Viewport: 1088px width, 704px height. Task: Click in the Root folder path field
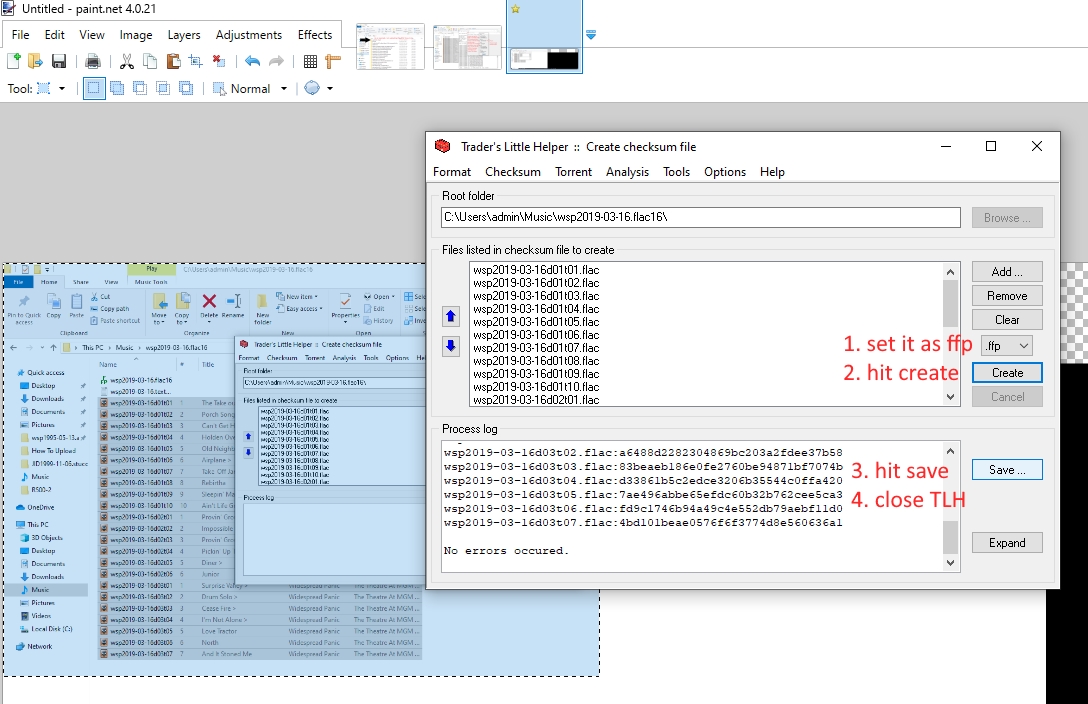coord(701,217)
